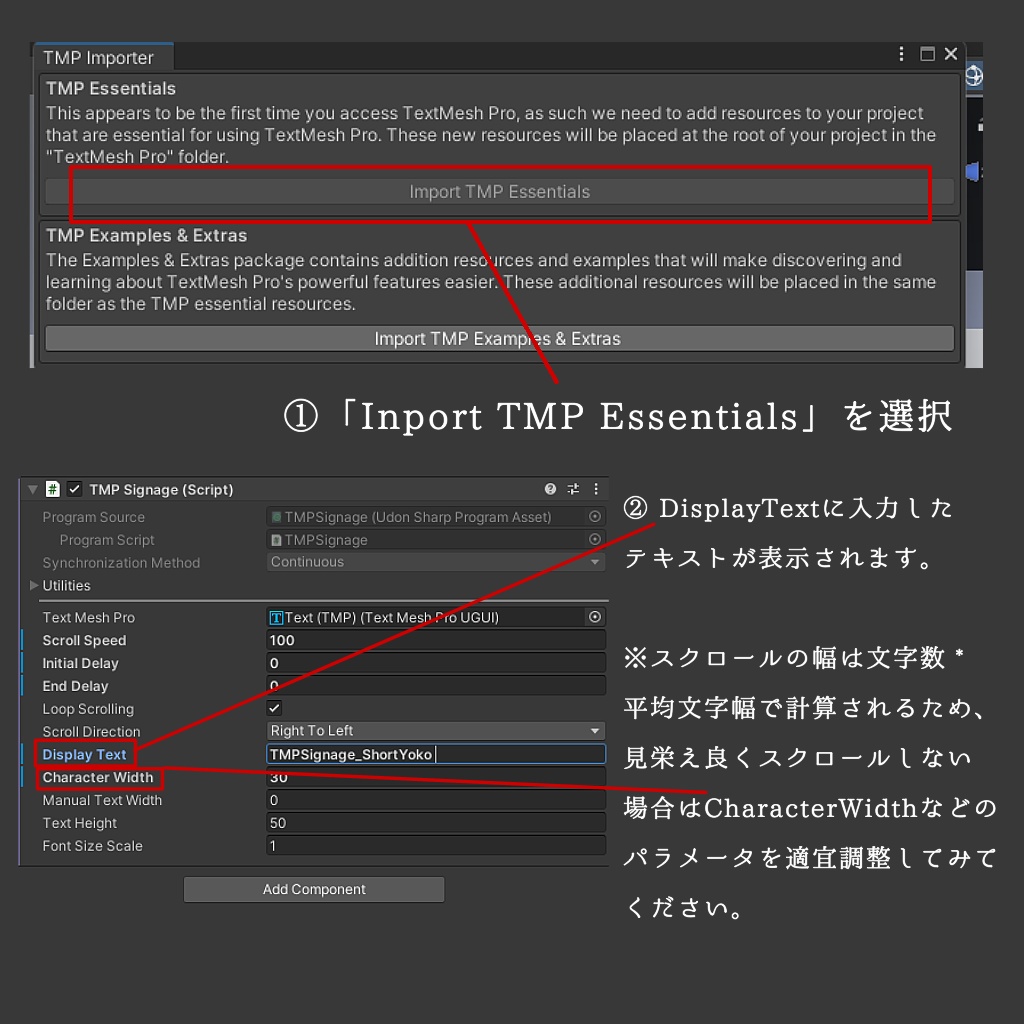Open the help icon on TMP Signage script
Screen dimensions: 1024x1024
coord(548,489)
